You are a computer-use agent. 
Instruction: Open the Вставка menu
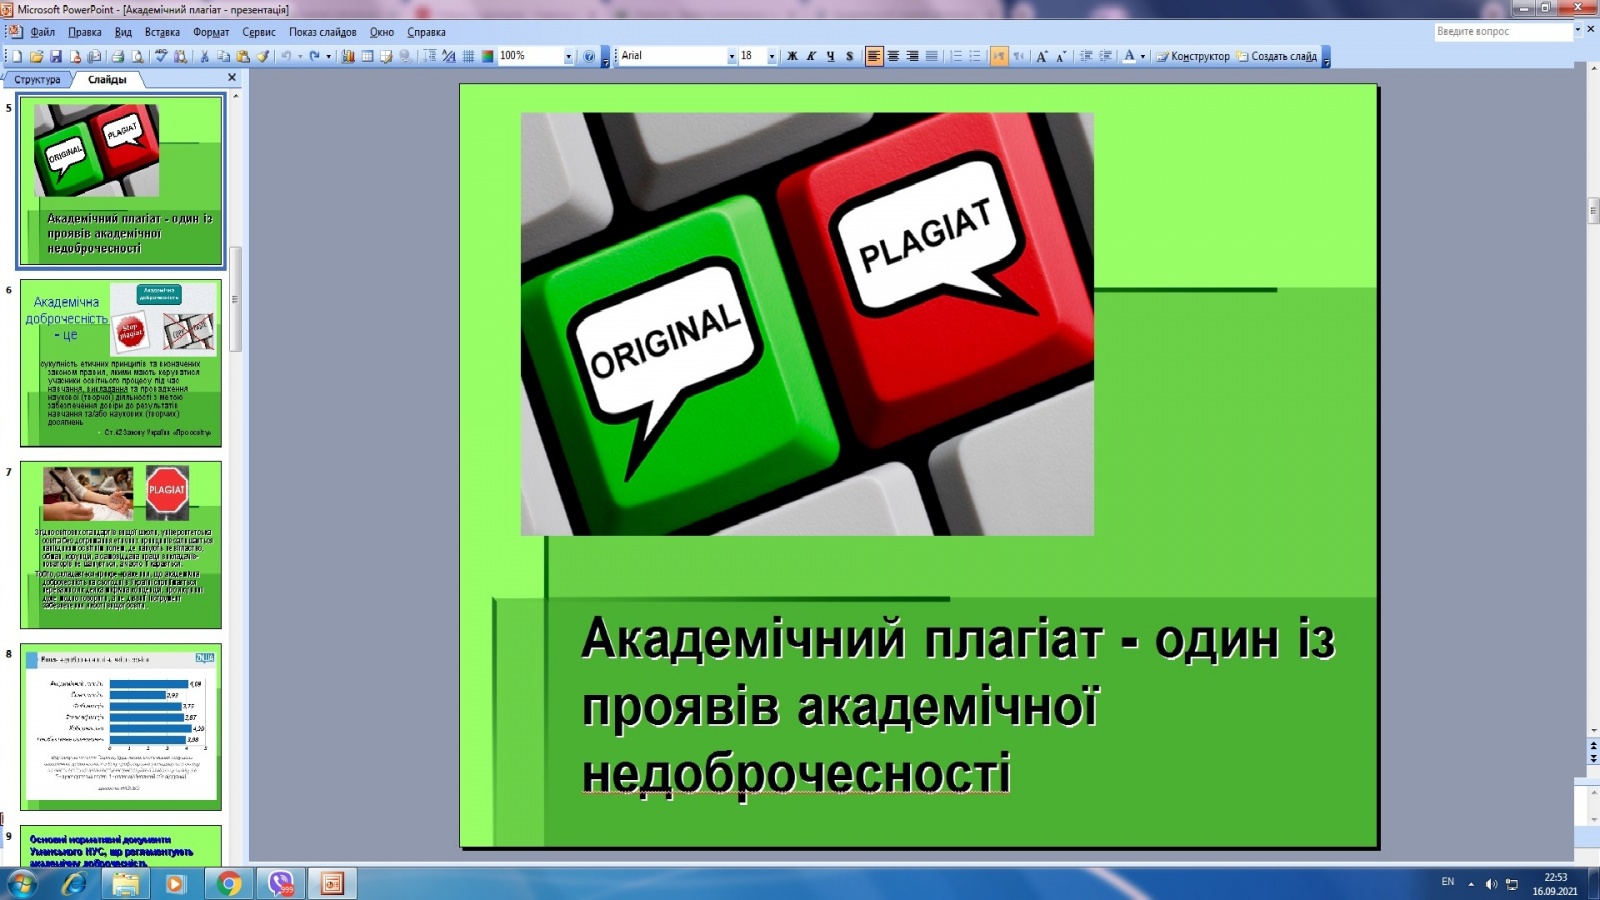tap(162, 32)
